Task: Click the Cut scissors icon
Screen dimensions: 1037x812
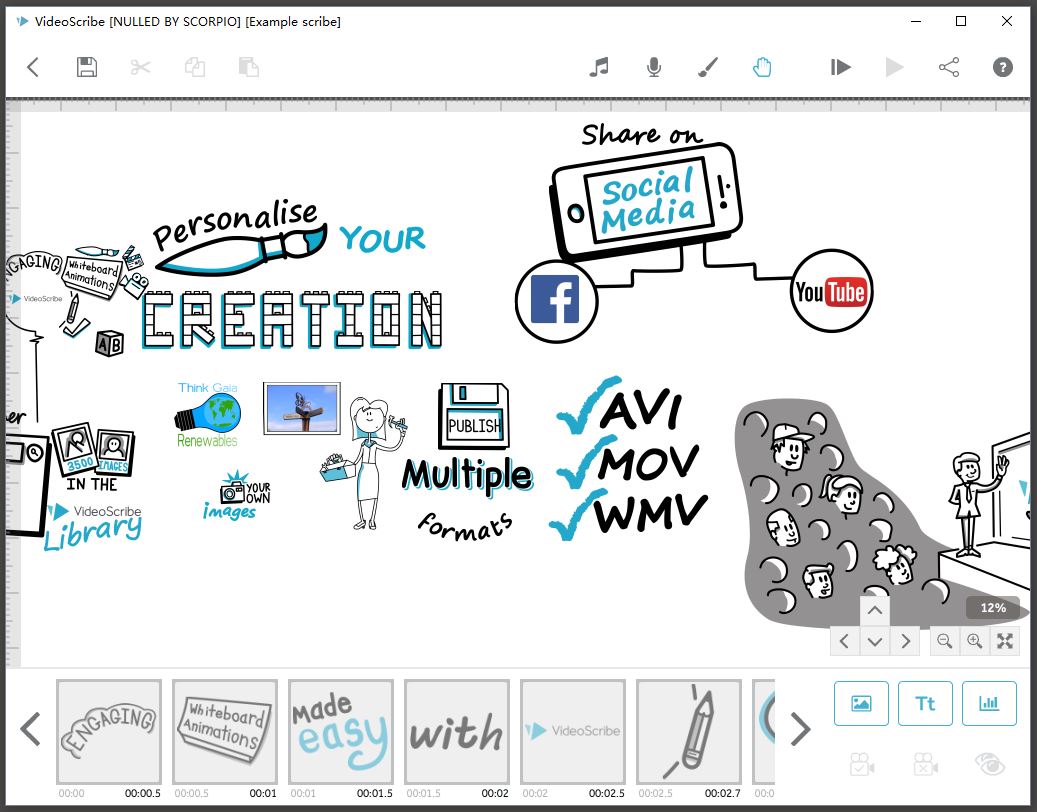Action: point(140,67)
